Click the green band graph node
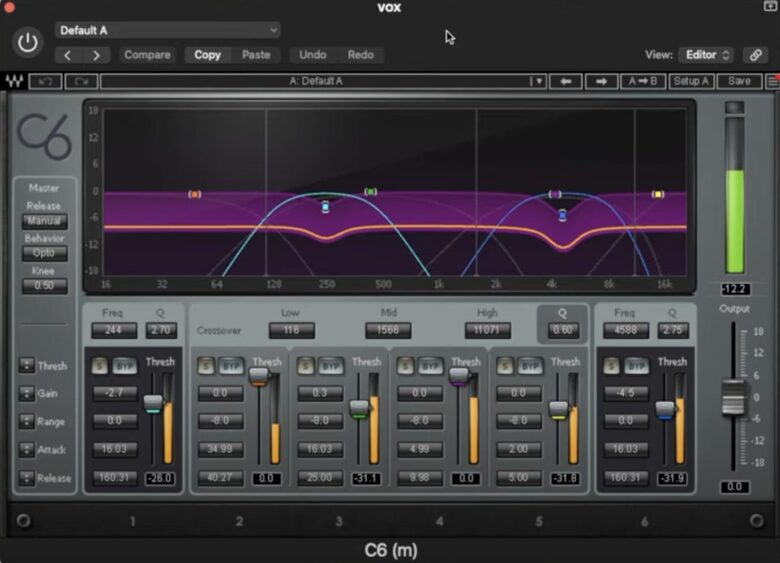Screen dimensions: 780x563 [371, 191]
